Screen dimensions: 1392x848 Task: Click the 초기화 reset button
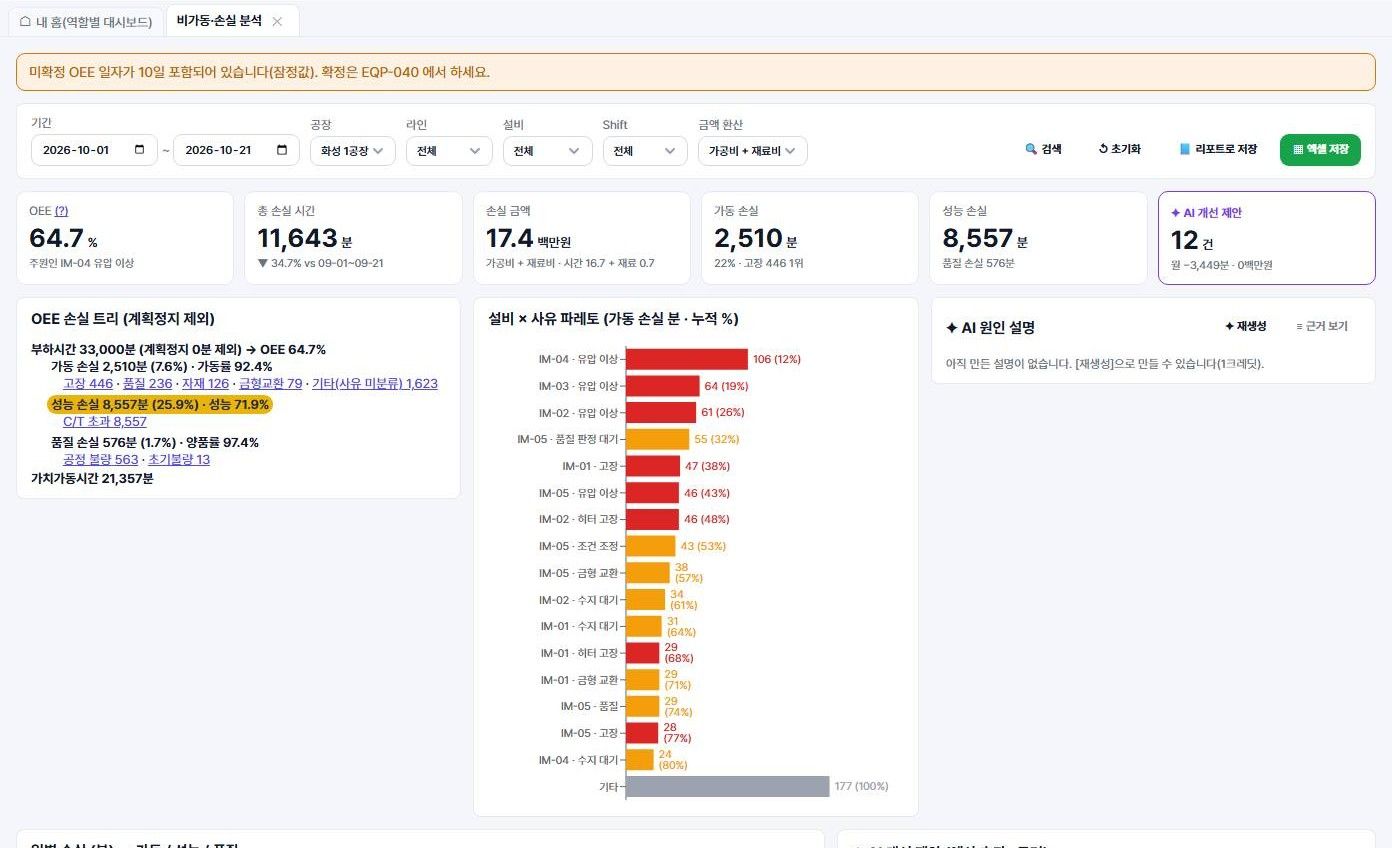(x=1119, y=149)
